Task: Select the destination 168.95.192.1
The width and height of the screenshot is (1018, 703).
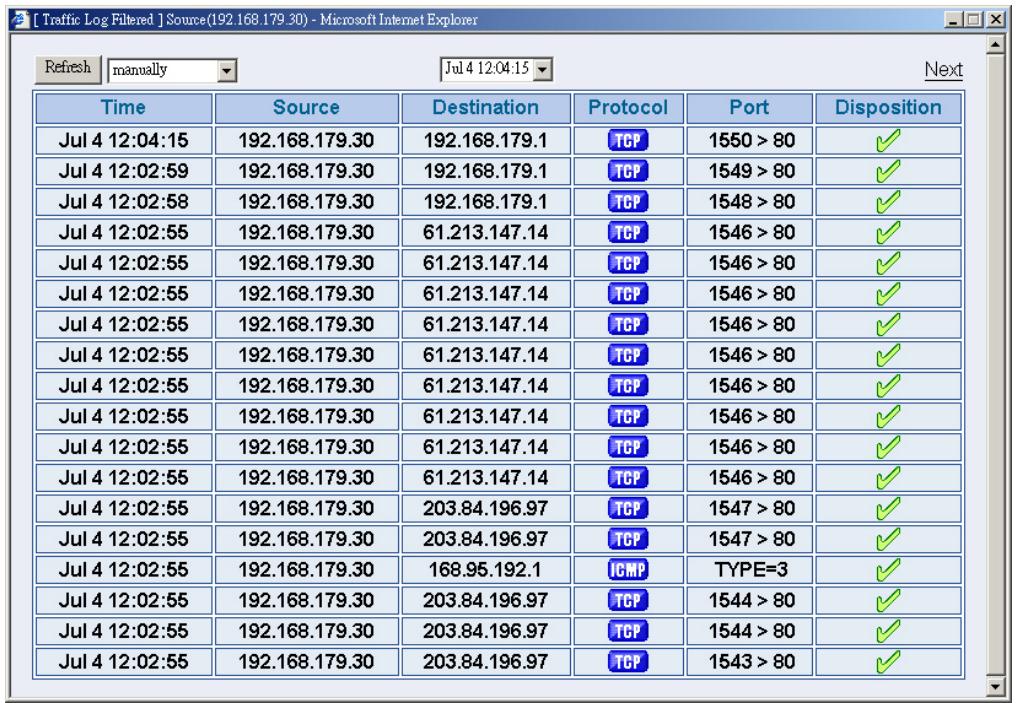Action: click(x=486, y=570)
